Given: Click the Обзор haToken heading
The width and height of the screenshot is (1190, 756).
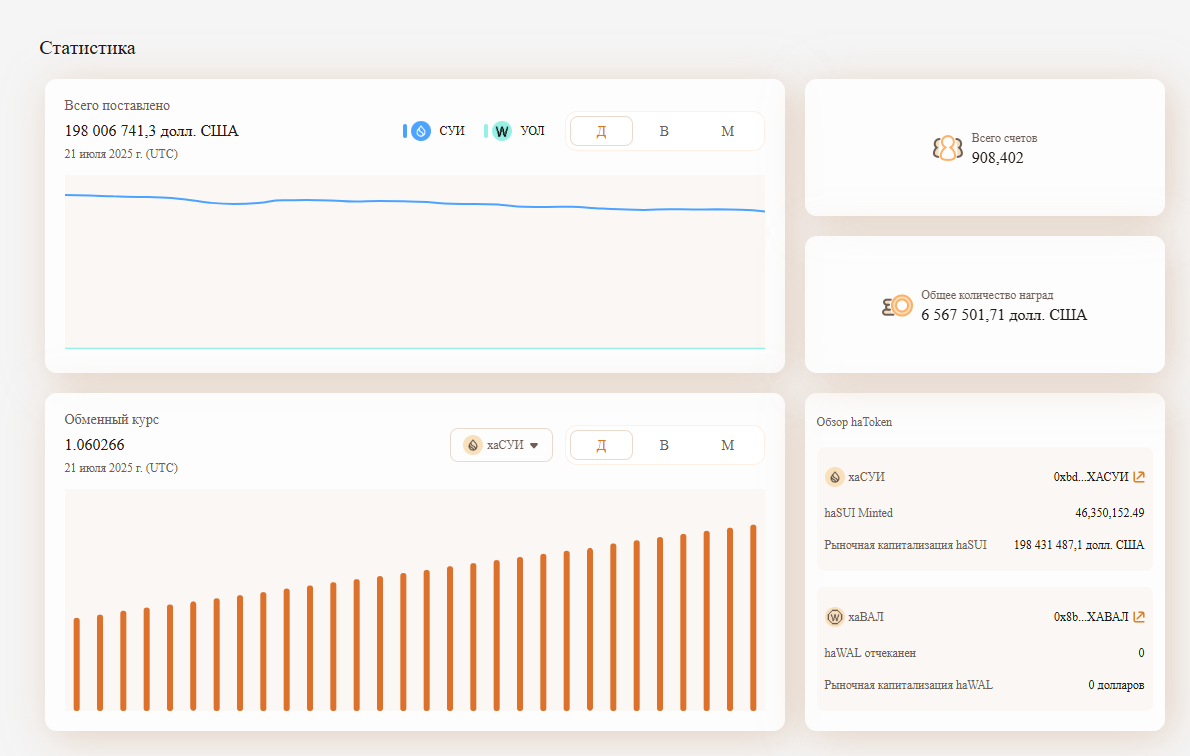Looking at the screenshot, I should click(x=854, y=422).
